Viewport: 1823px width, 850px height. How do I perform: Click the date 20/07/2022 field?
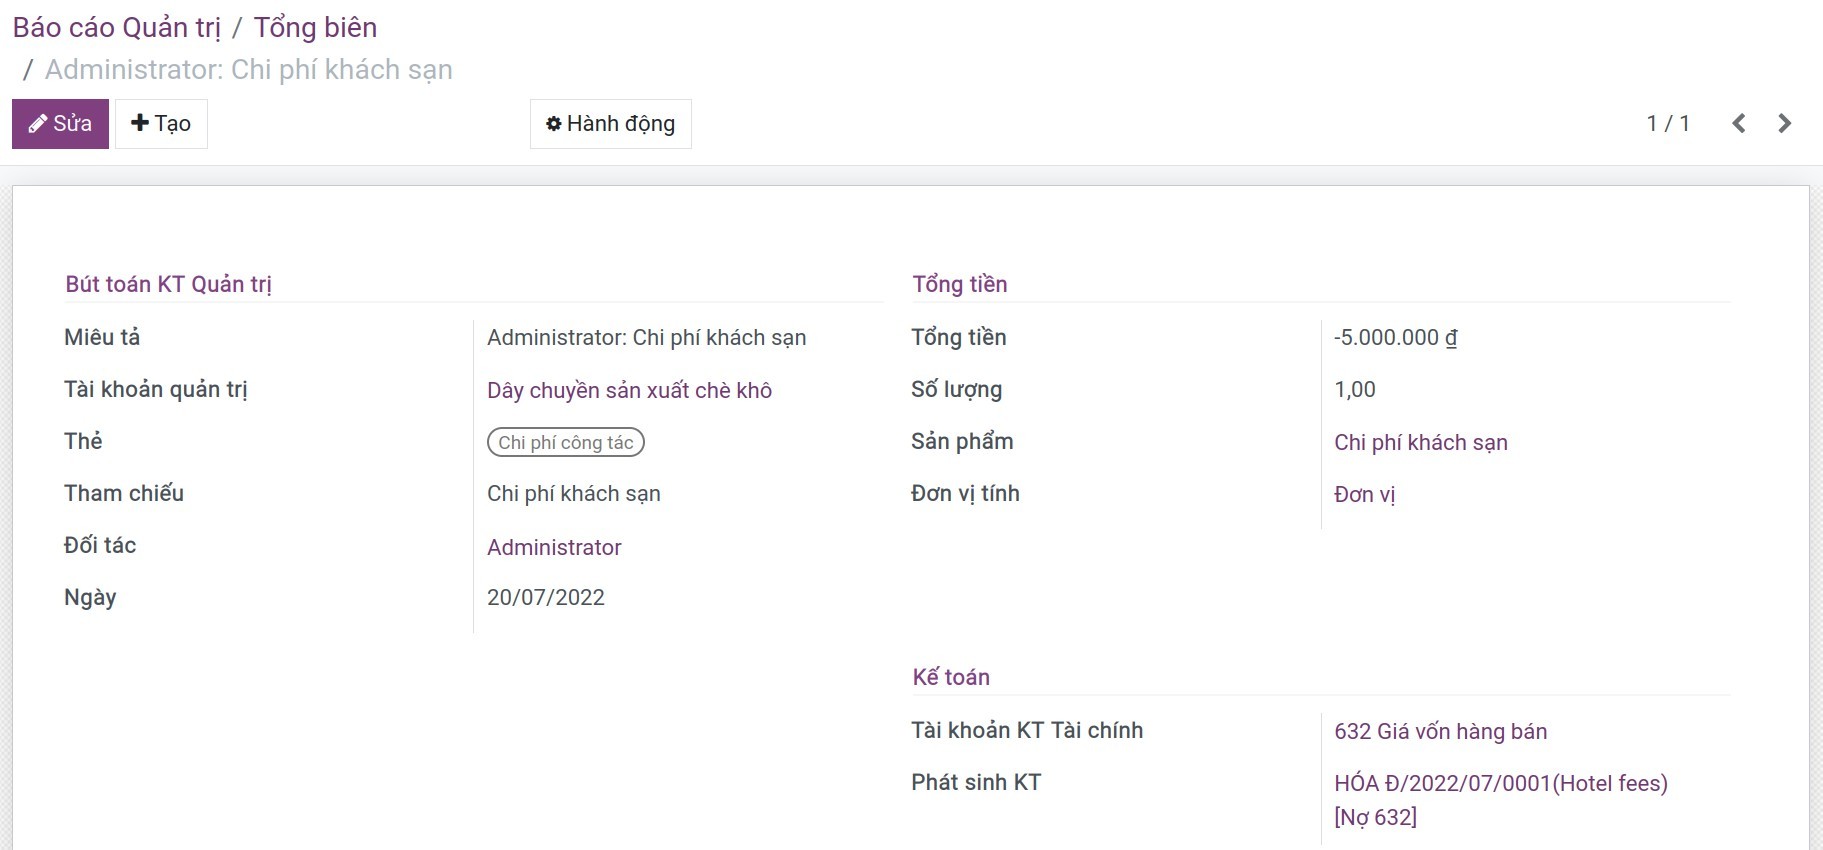[546, 597]
